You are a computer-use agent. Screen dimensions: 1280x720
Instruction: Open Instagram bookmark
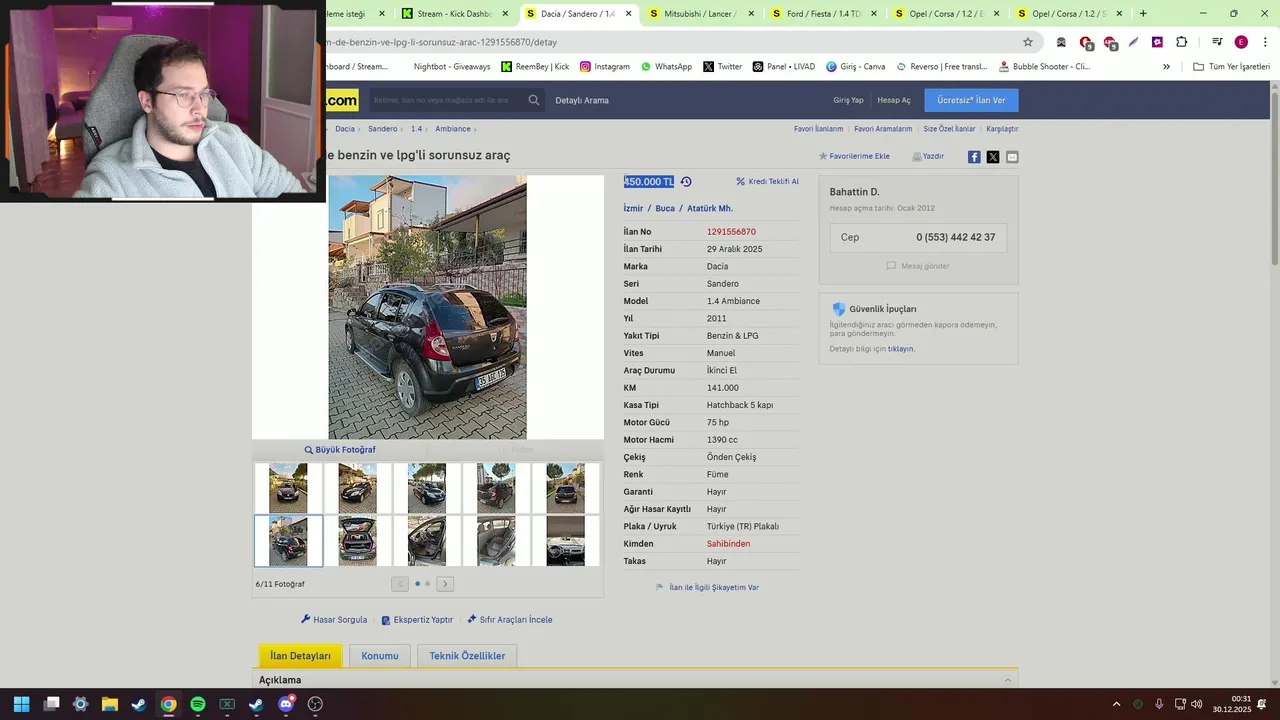point(605,67)
